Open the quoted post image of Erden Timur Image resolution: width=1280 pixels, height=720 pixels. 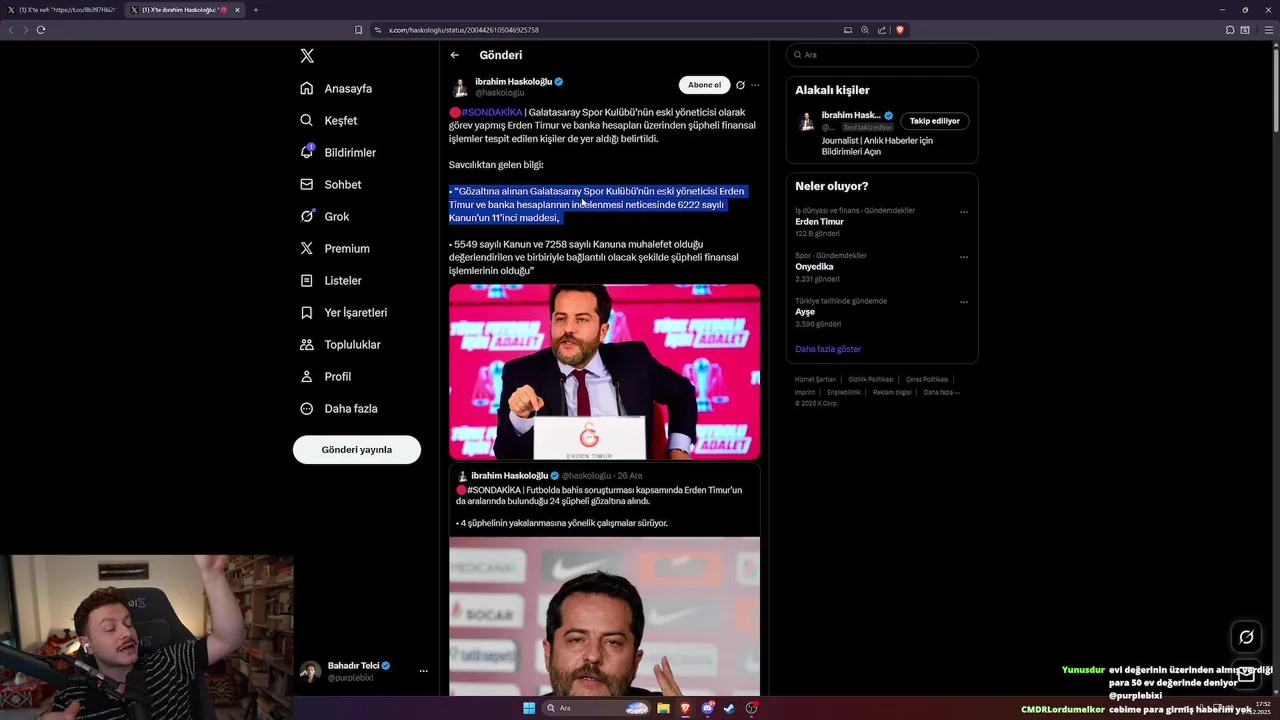604,616
